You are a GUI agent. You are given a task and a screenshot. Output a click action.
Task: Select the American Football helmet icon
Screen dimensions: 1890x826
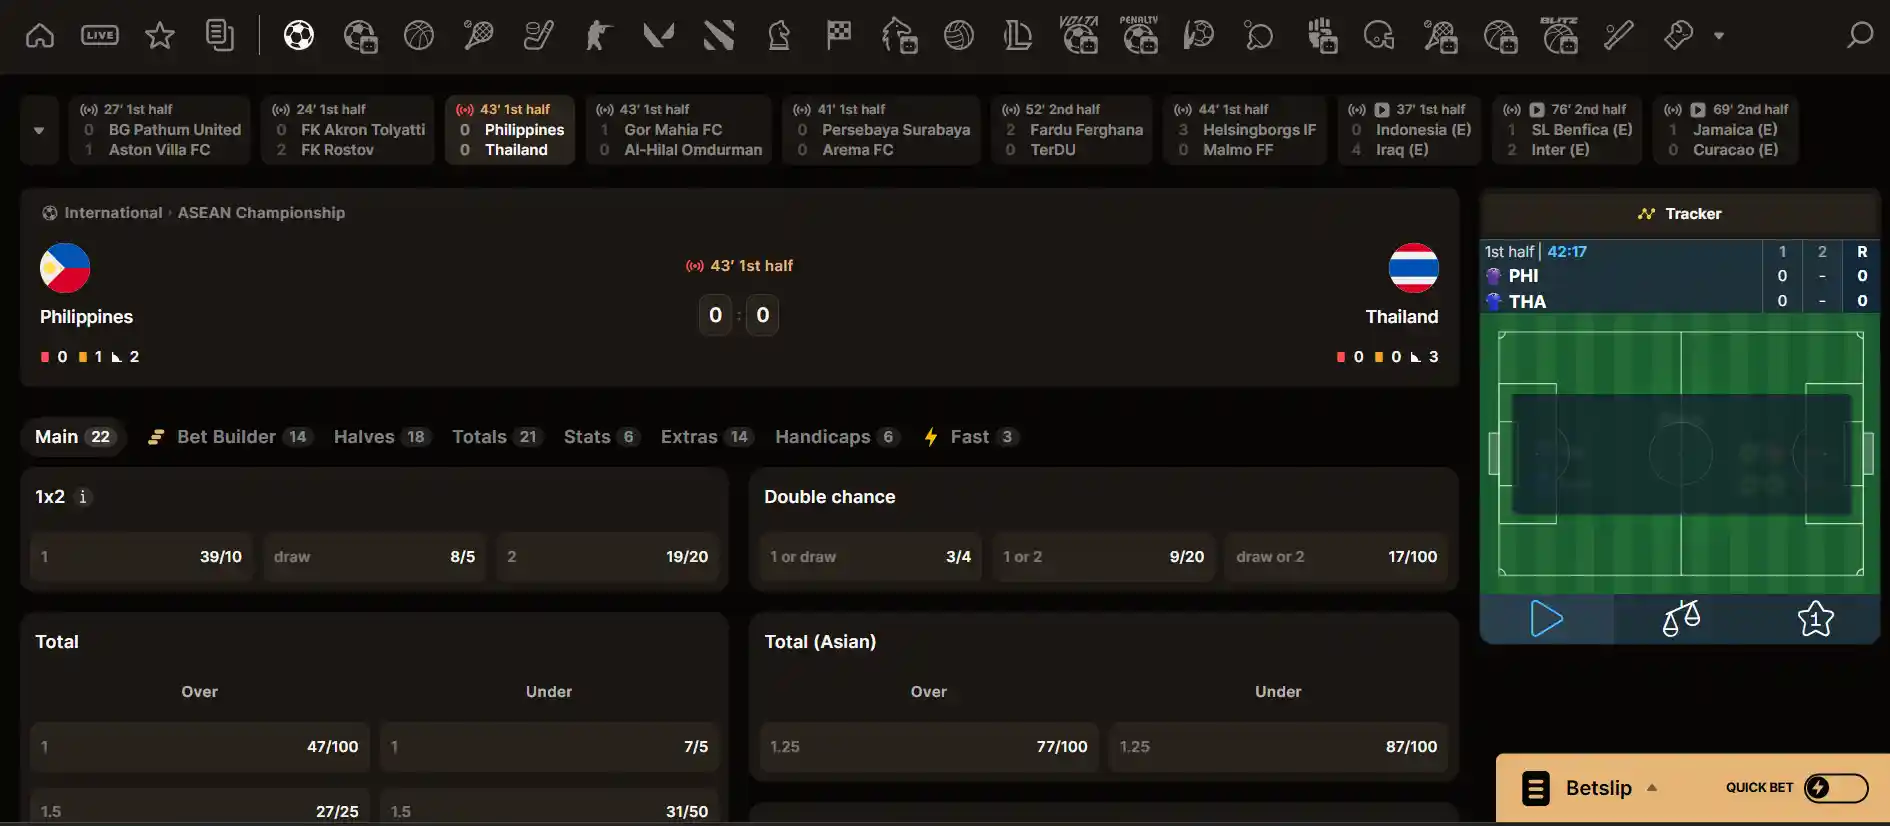pyautogui.click(x=1379, y=36)
